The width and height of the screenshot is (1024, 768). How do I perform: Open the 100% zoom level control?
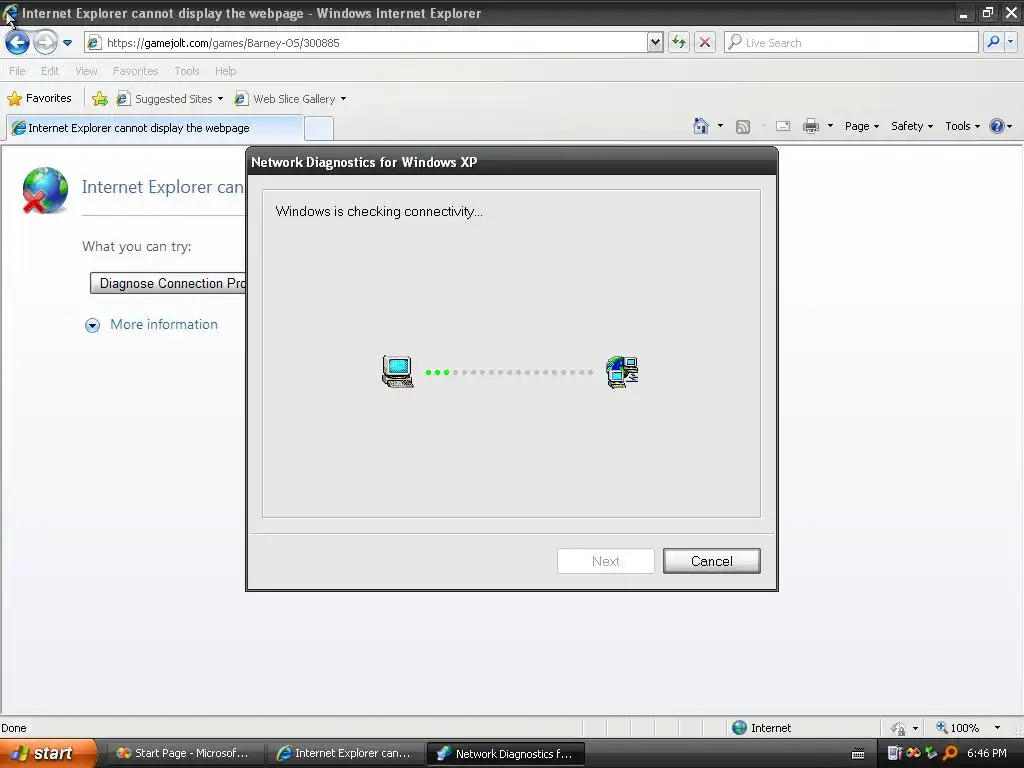(x=958, y=728)
